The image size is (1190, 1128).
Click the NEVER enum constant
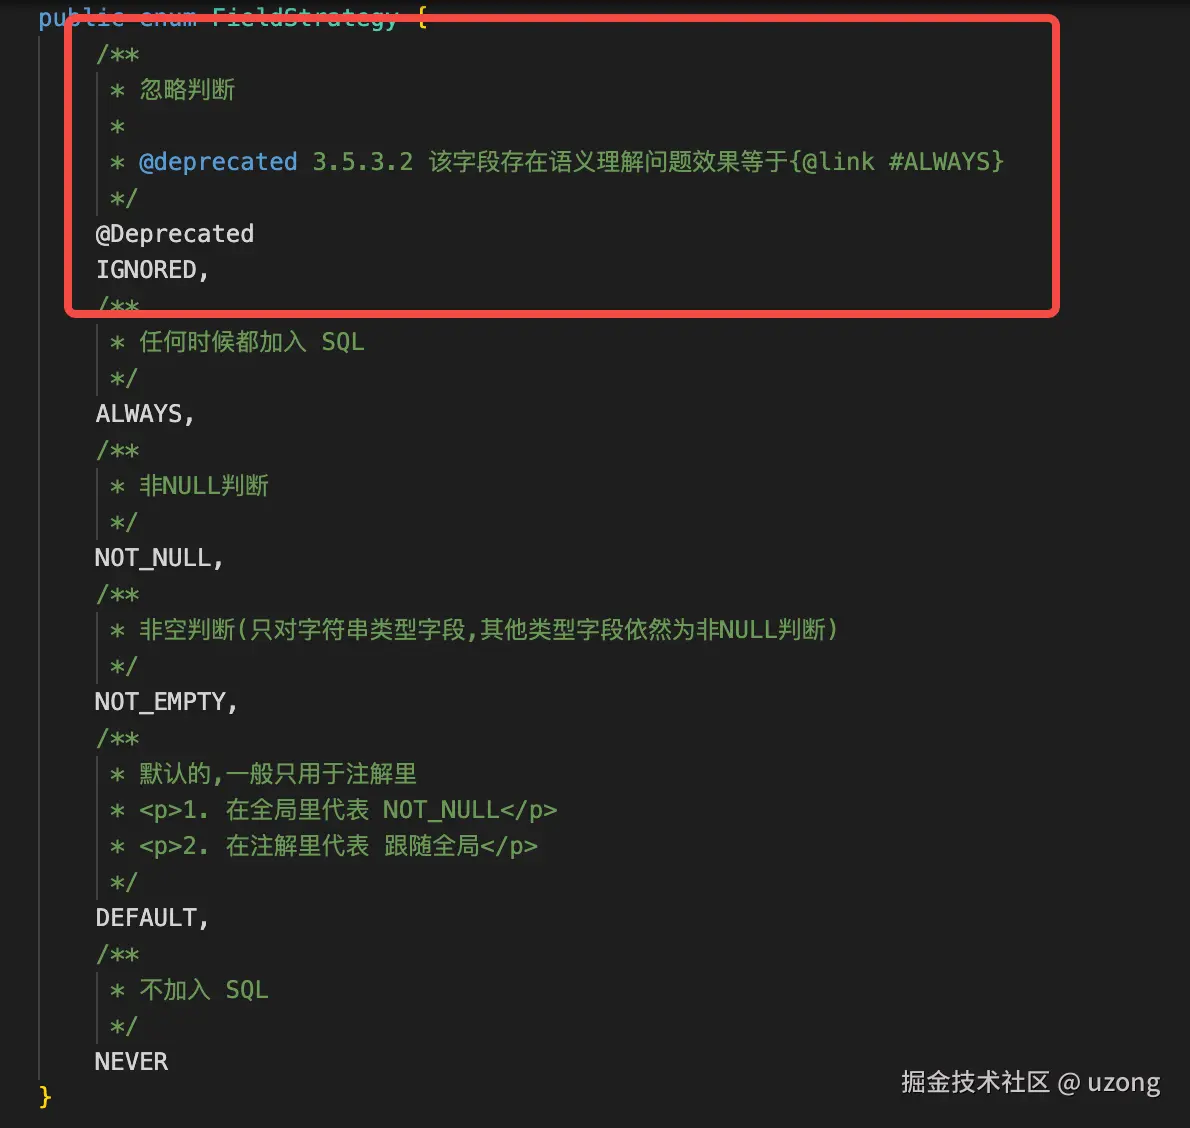[131, 1062]
